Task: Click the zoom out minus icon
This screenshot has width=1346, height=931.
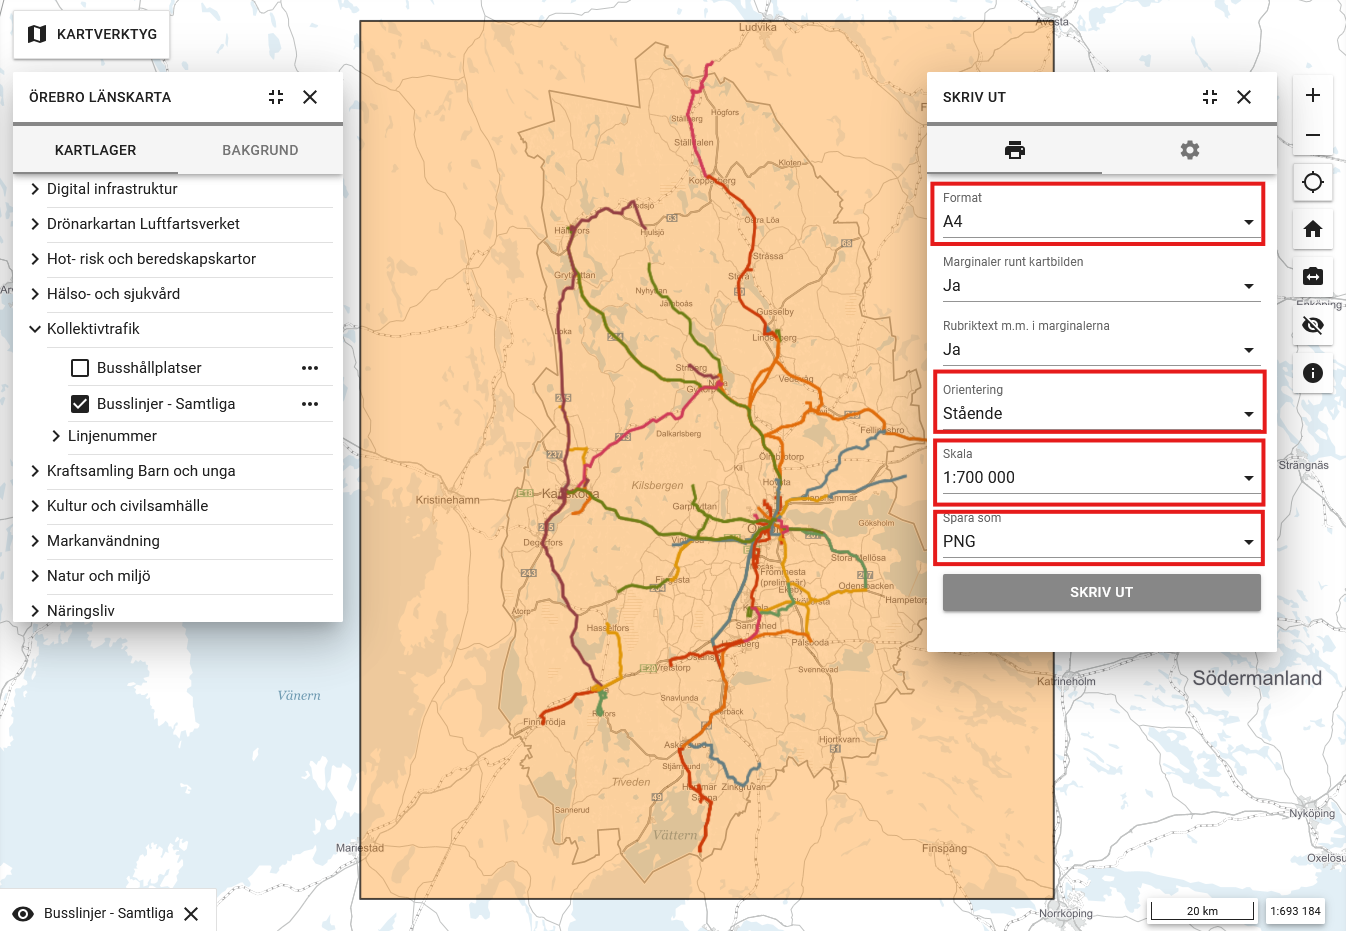Action: tap(1313, 135)
